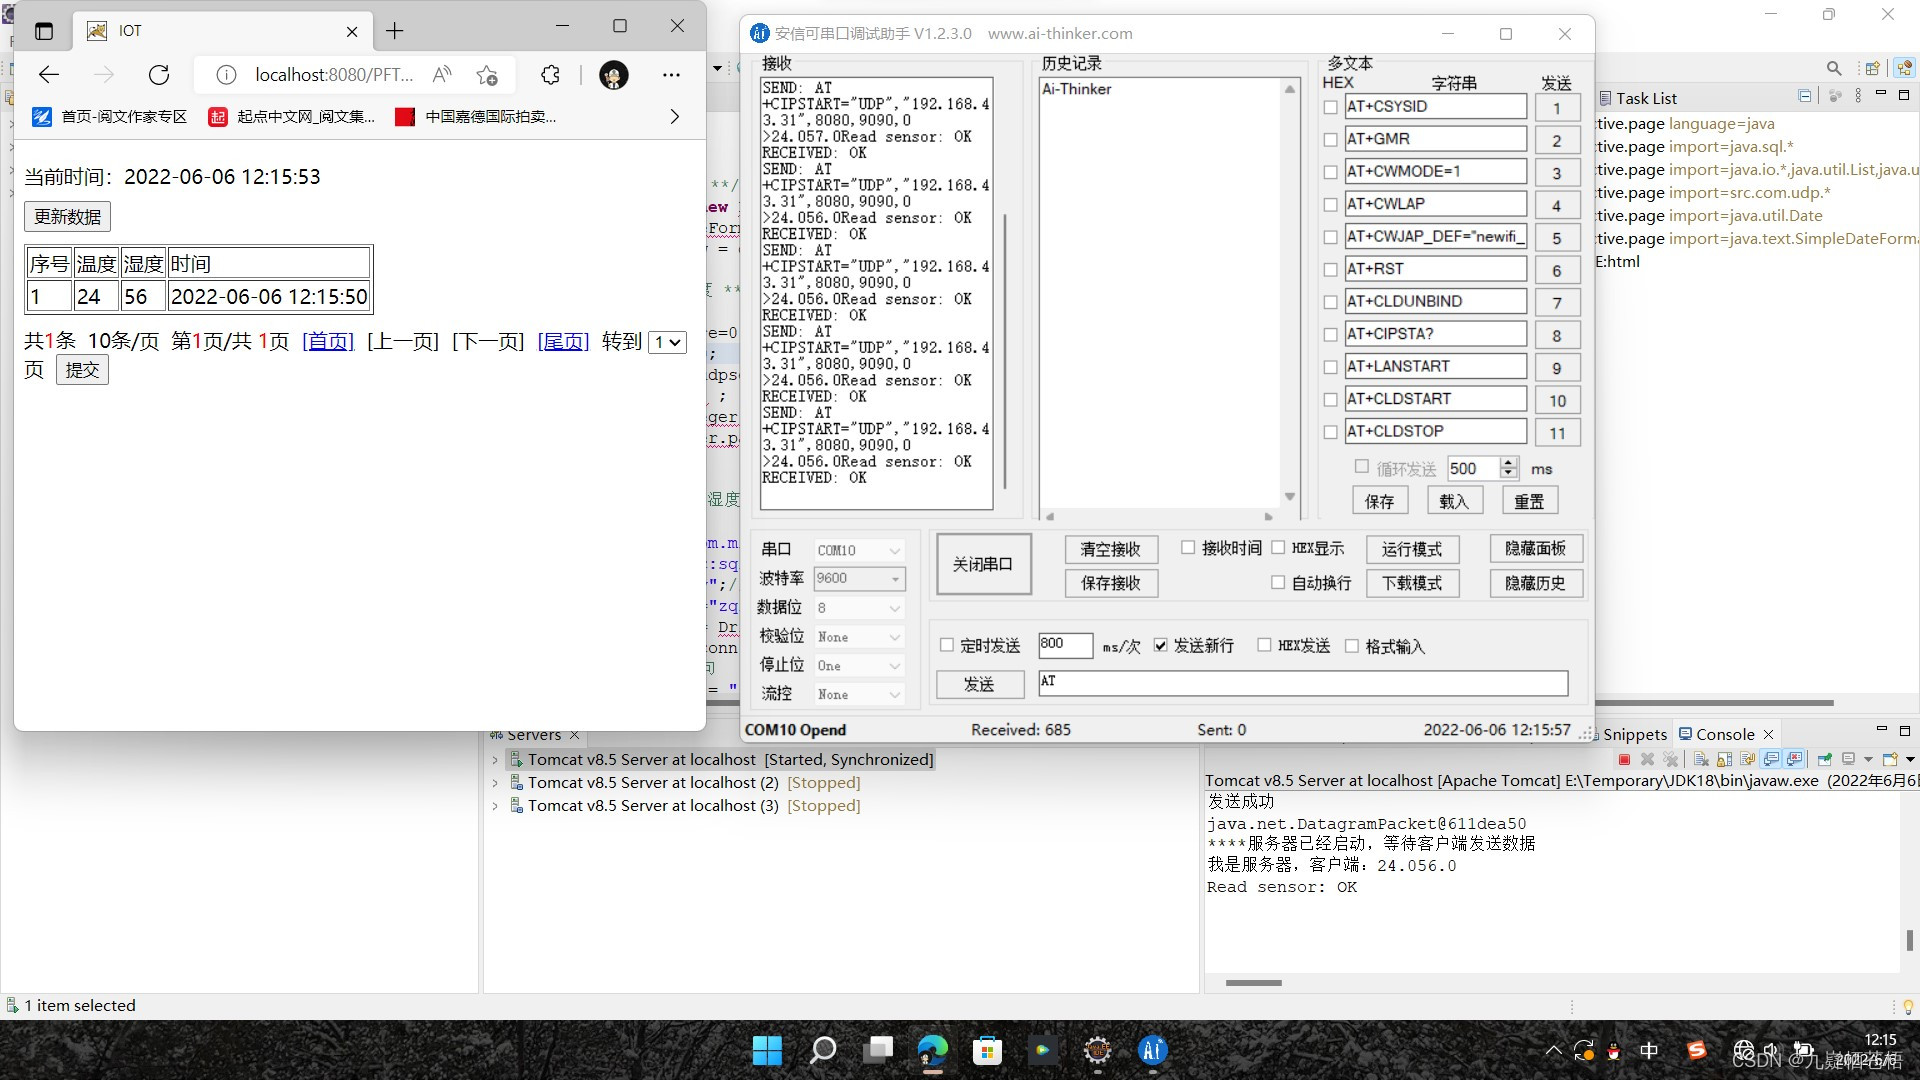Open the page number dropdown on the web page

pyautogui.click(x=667, y=342)
